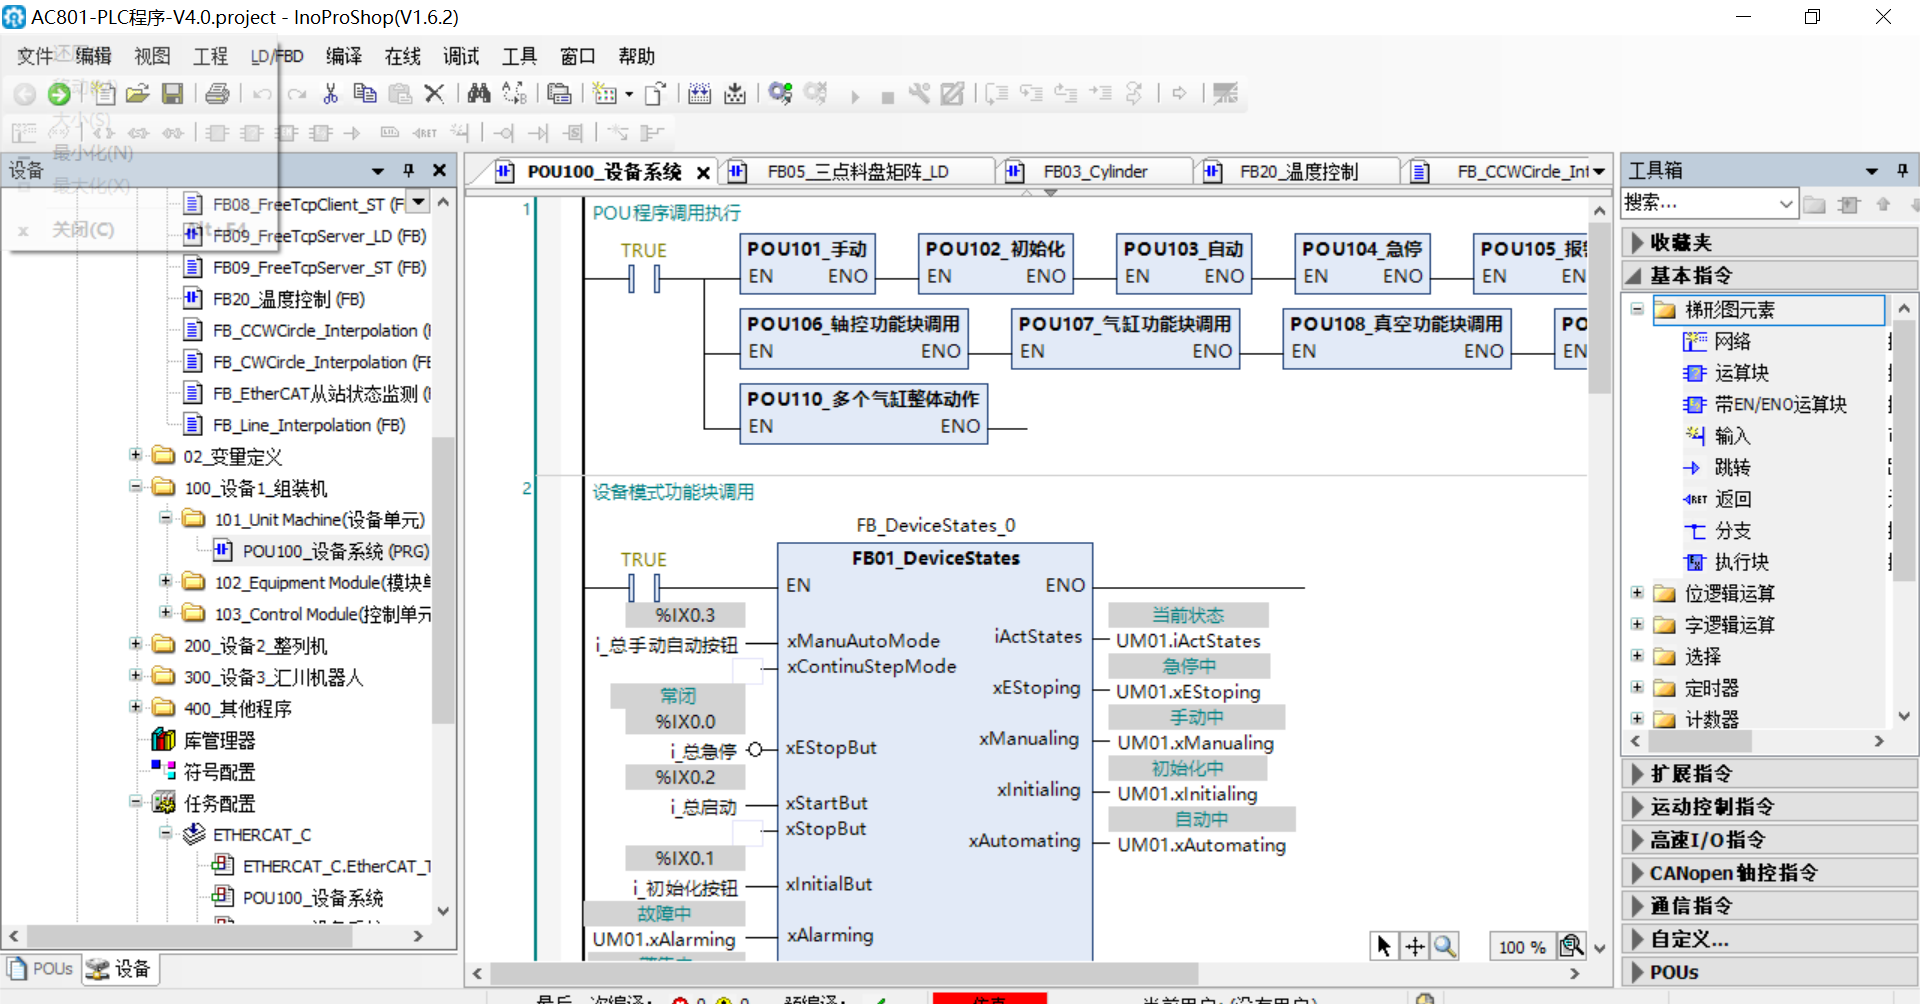Click the copy toolbar icon
Viewport: 1920px width, 1004px height.
pyautogui.click(x=365, y=94)
